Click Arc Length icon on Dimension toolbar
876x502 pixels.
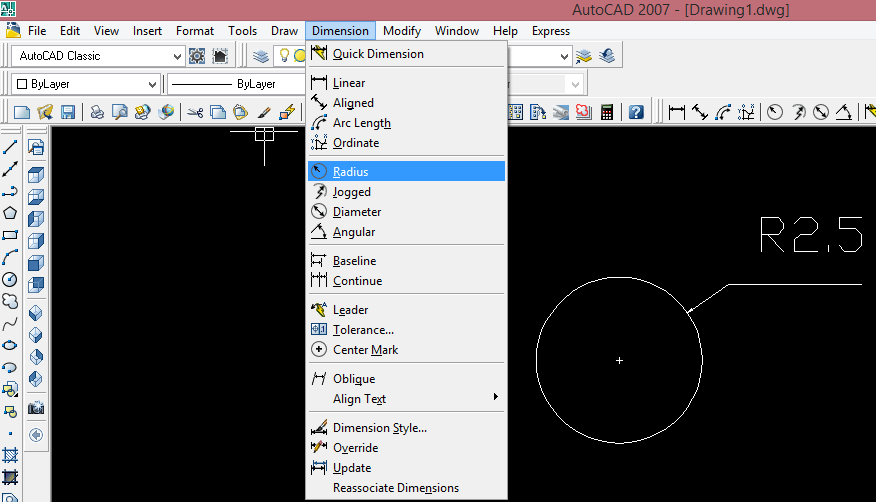click(x=723, y=112)
